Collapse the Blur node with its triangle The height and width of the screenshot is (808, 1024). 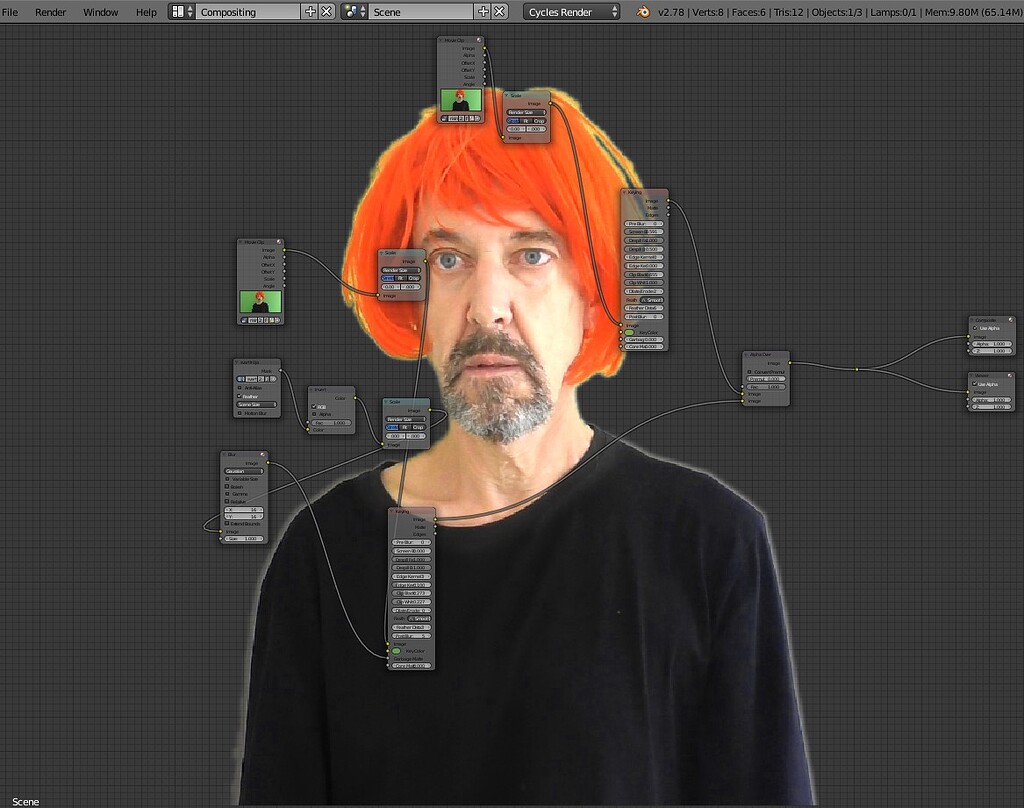(224, 455)
